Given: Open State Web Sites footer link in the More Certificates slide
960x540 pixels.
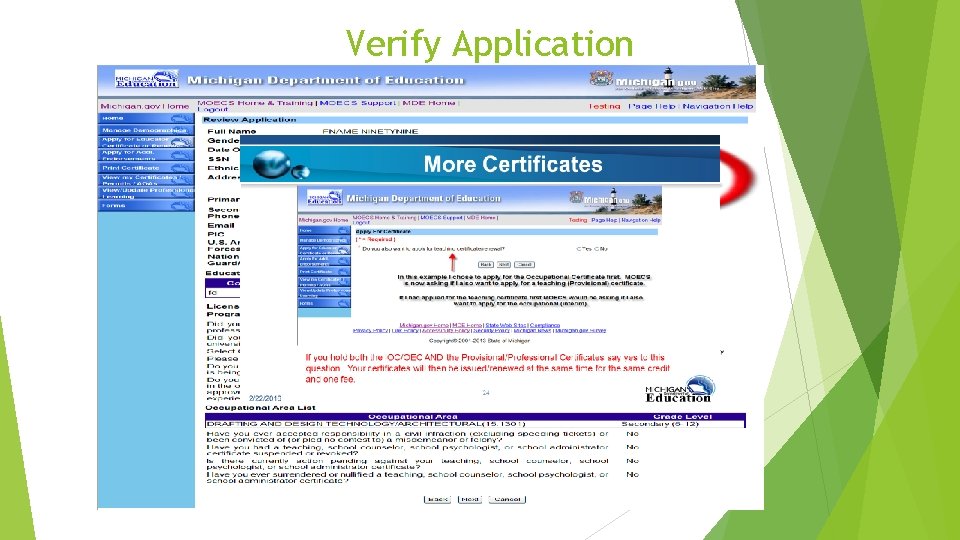Looking at the screenshot, I should [506, 325].
